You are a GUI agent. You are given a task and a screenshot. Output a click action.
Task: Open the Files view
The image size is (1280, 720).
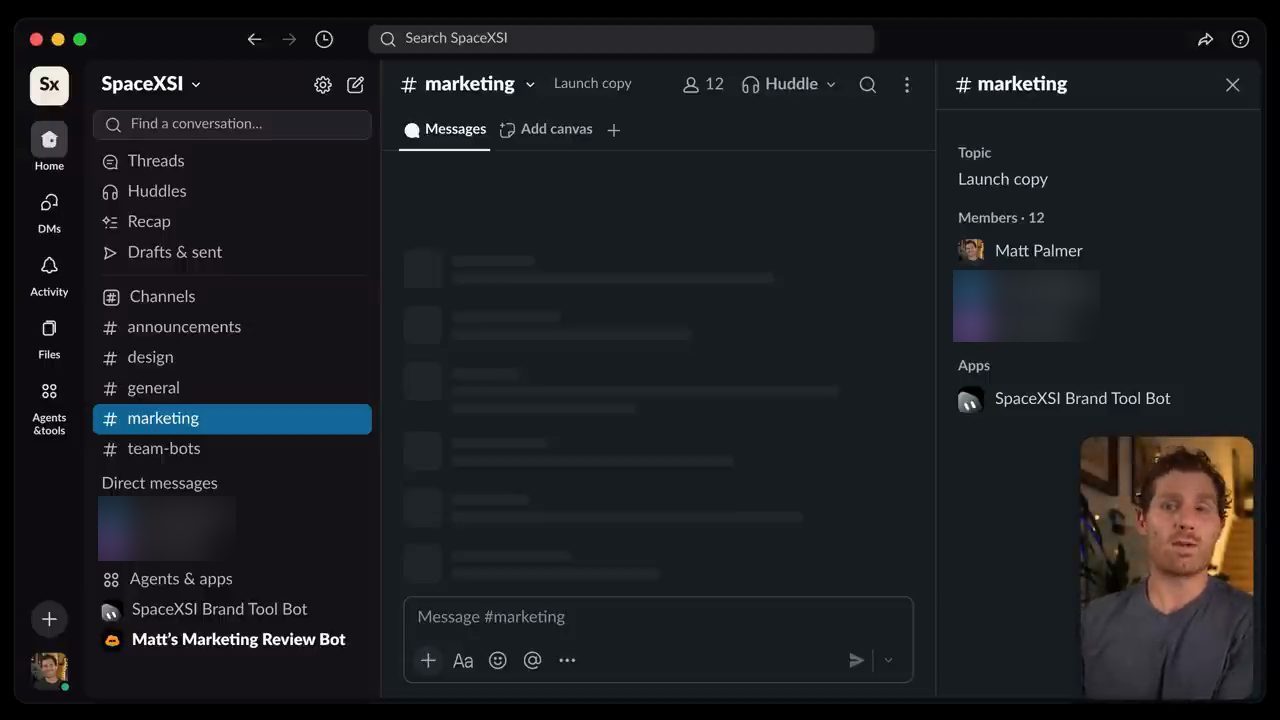(x=49, y=339)
